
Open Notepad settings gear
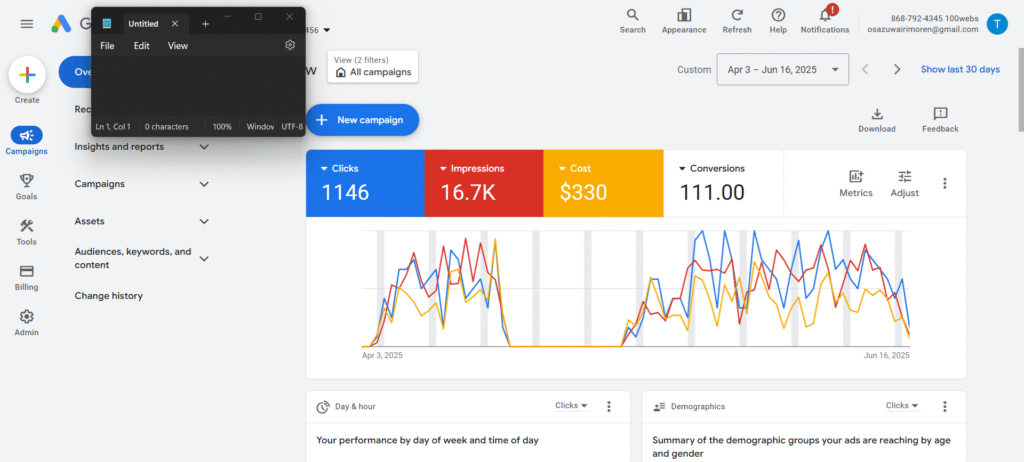[x=290, y=45]
